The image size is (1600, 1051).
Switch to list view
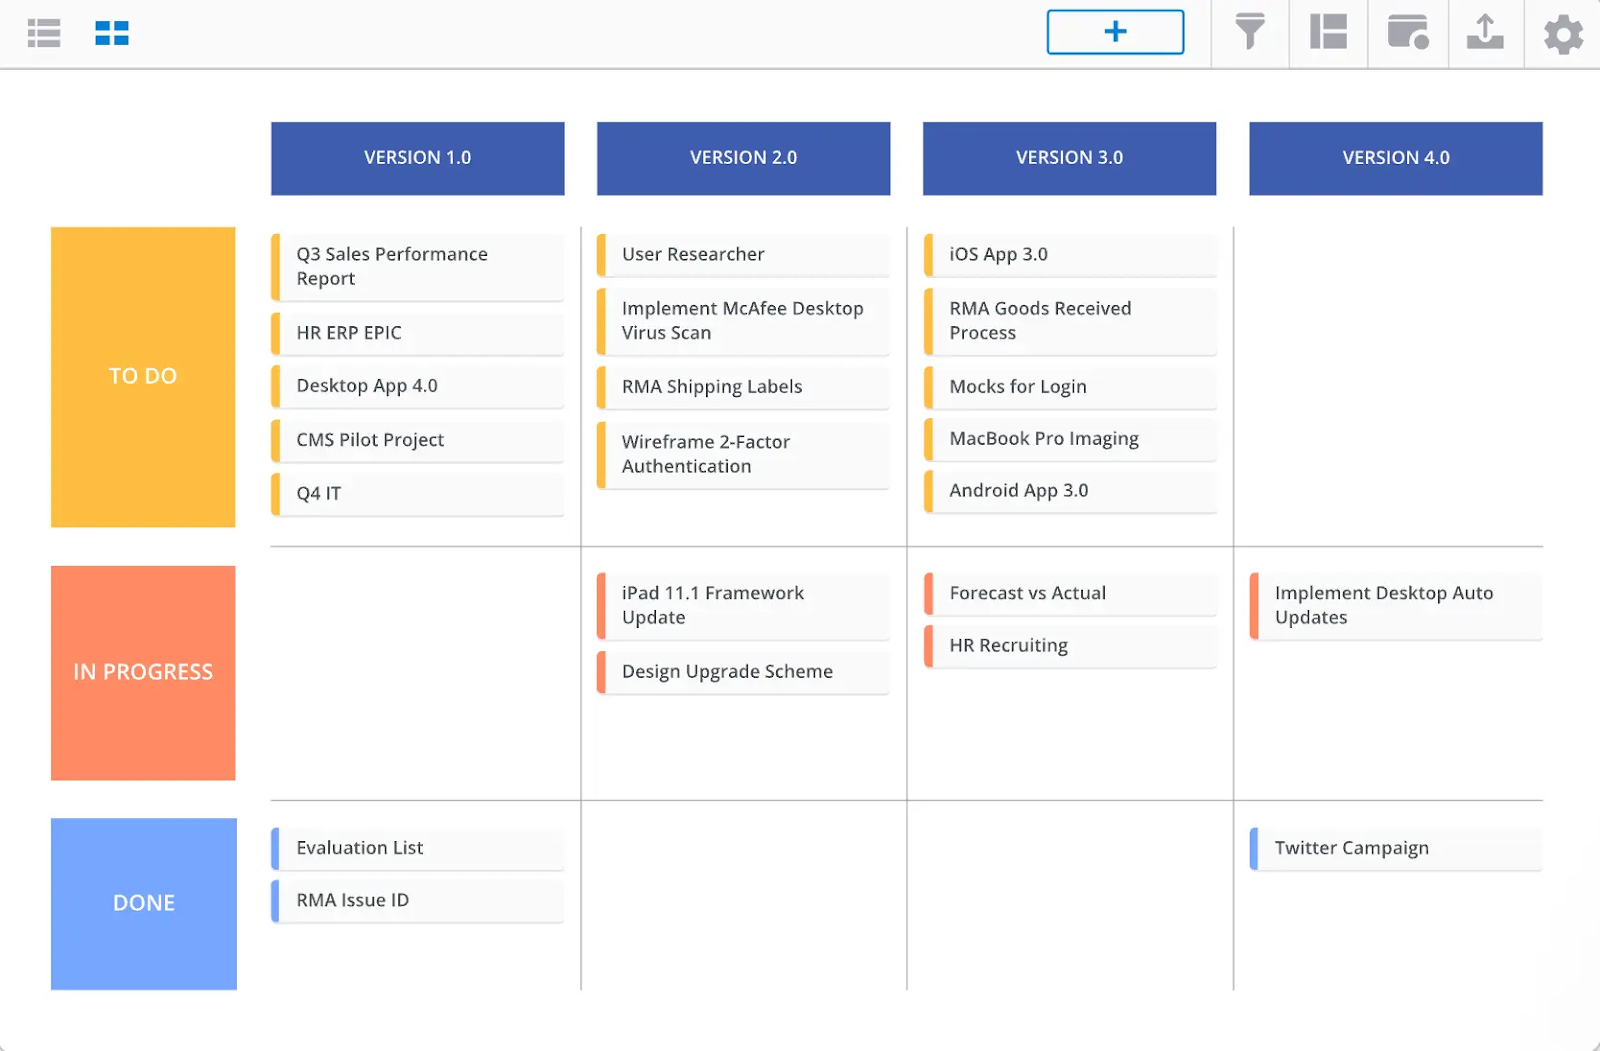pos(44,34)
